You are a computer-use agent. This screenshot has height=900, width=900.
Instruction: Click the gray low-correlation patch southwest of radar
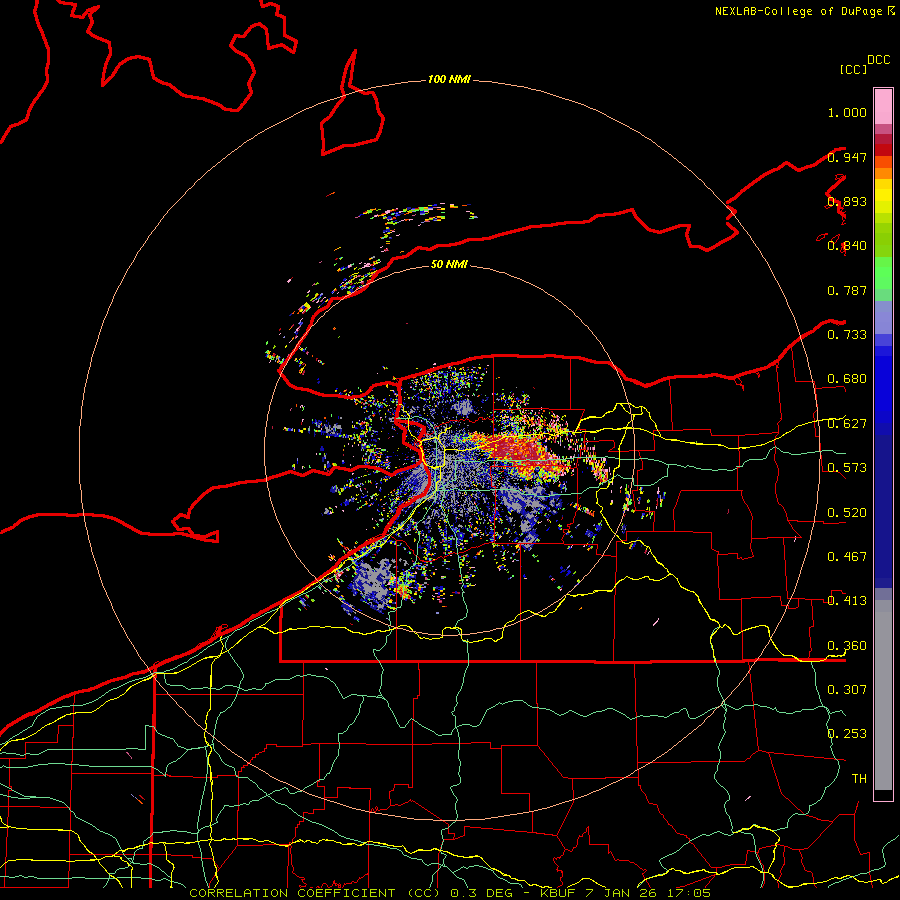[x=372, y=580]
